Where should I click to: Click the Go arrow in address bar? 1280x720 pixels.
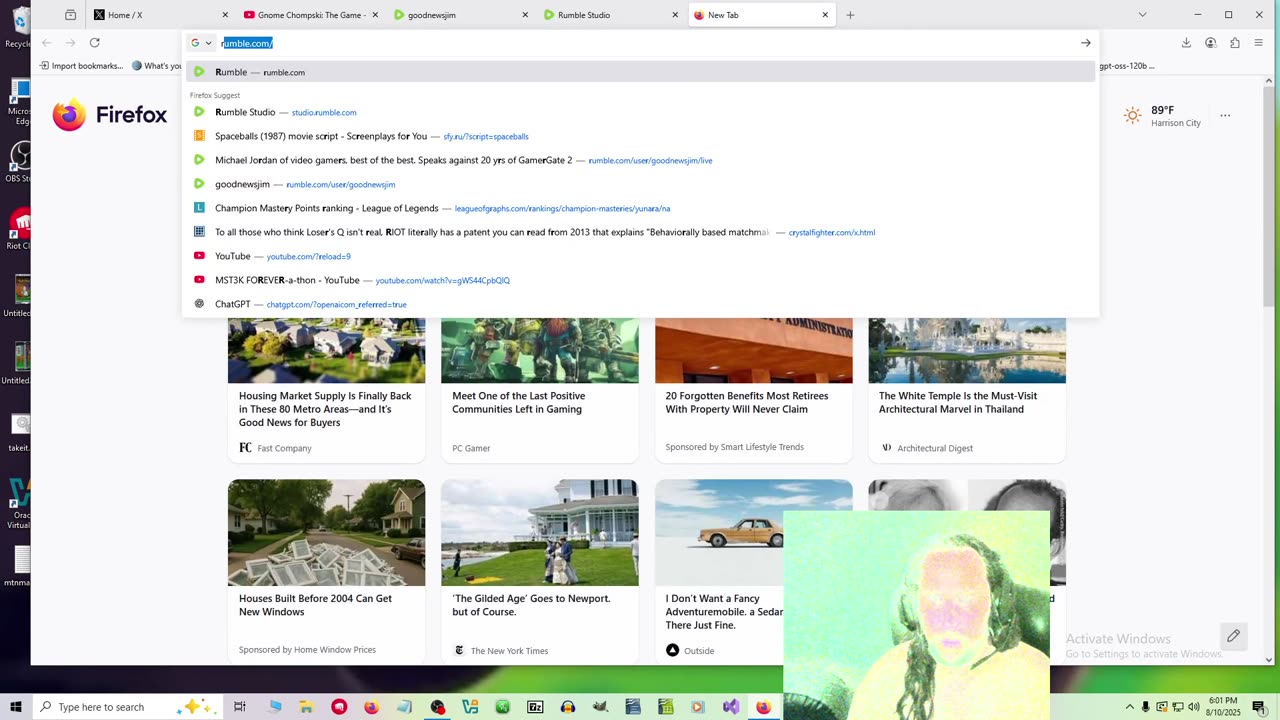coord(1085,43)
